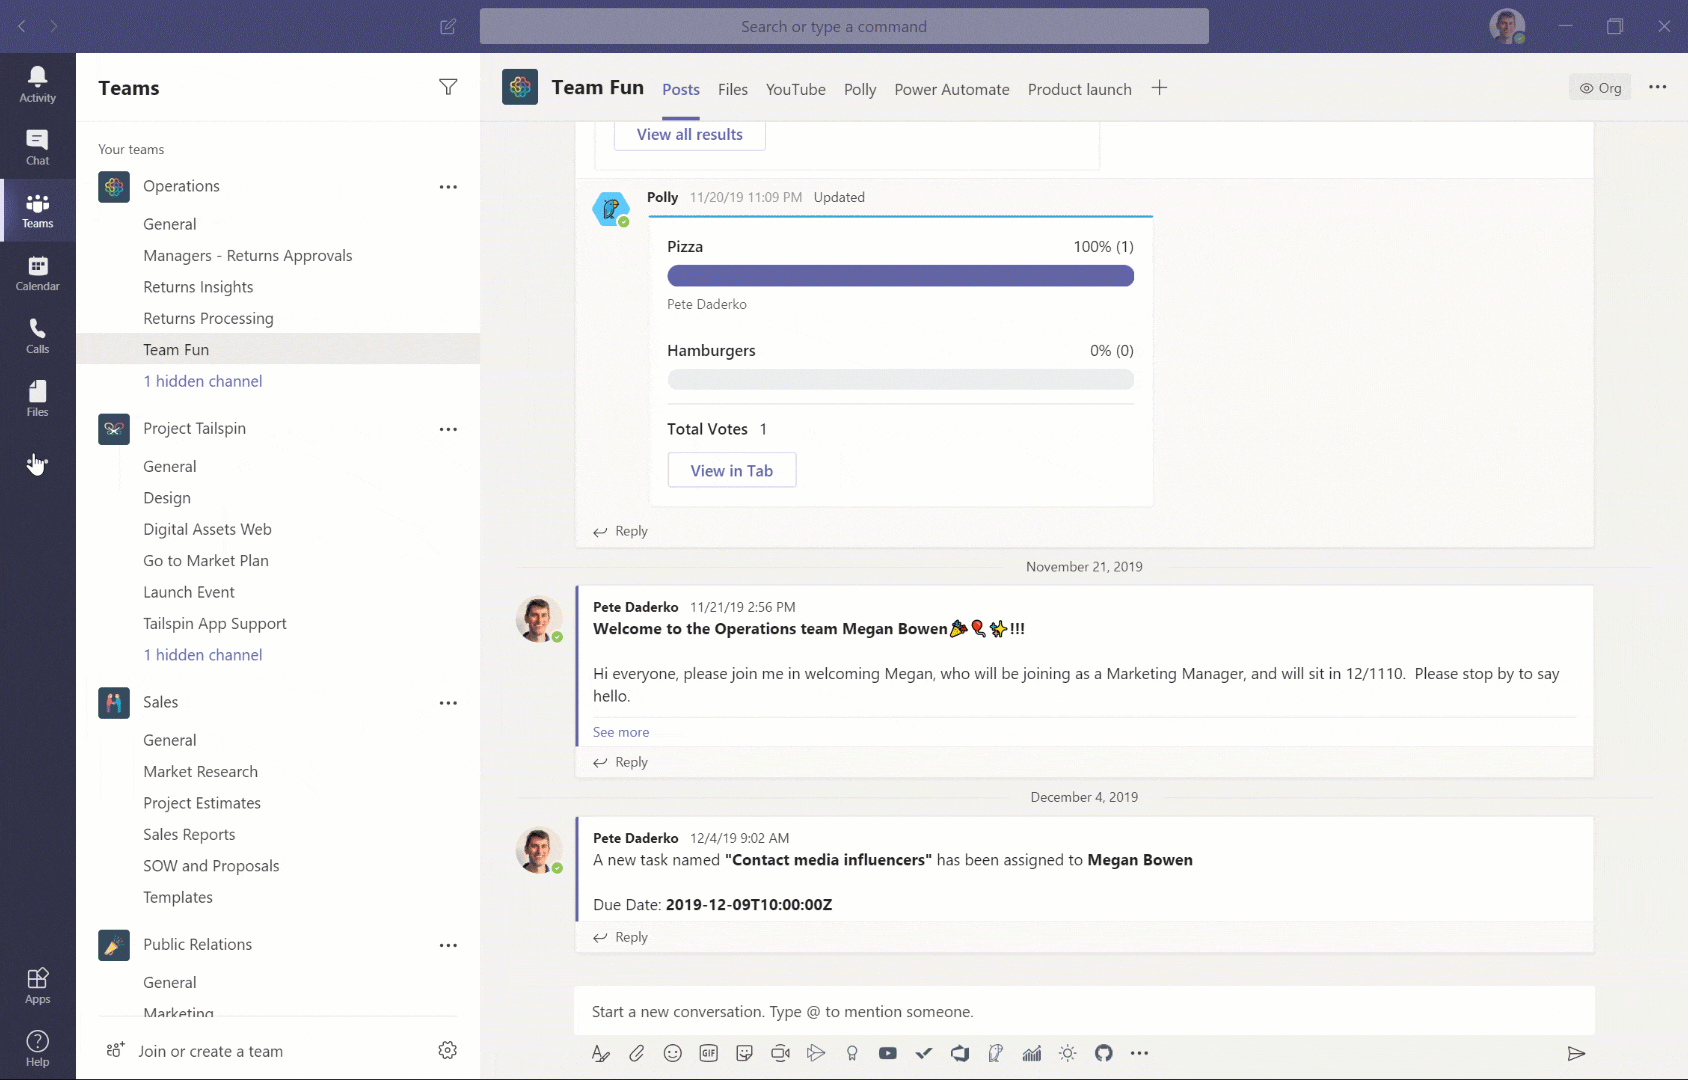Viewport: 1688px width, 1080px height.
Task: Open the GitHub extension
Action: pos(1104,1053)
